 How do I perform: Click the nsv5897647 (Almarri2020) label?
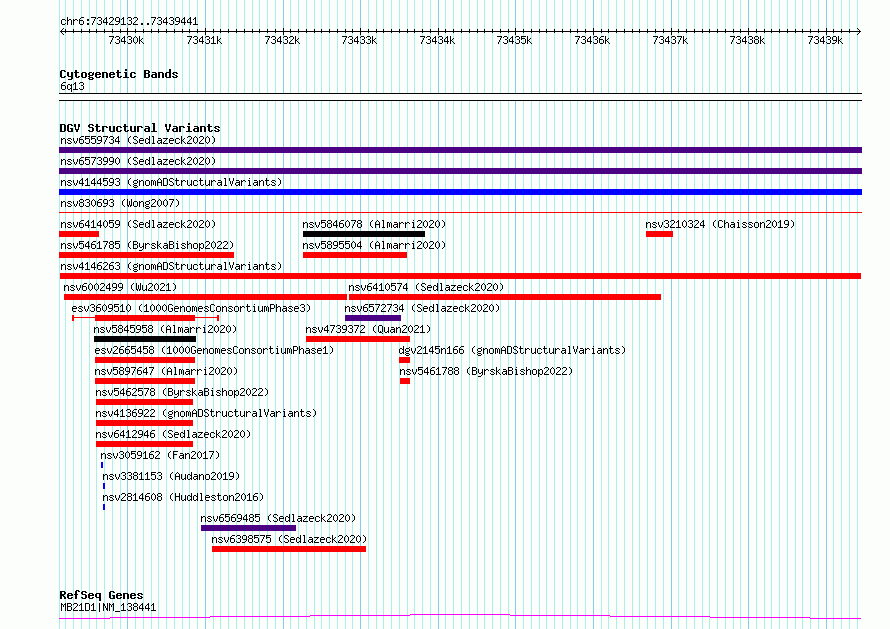coord(166,371)
